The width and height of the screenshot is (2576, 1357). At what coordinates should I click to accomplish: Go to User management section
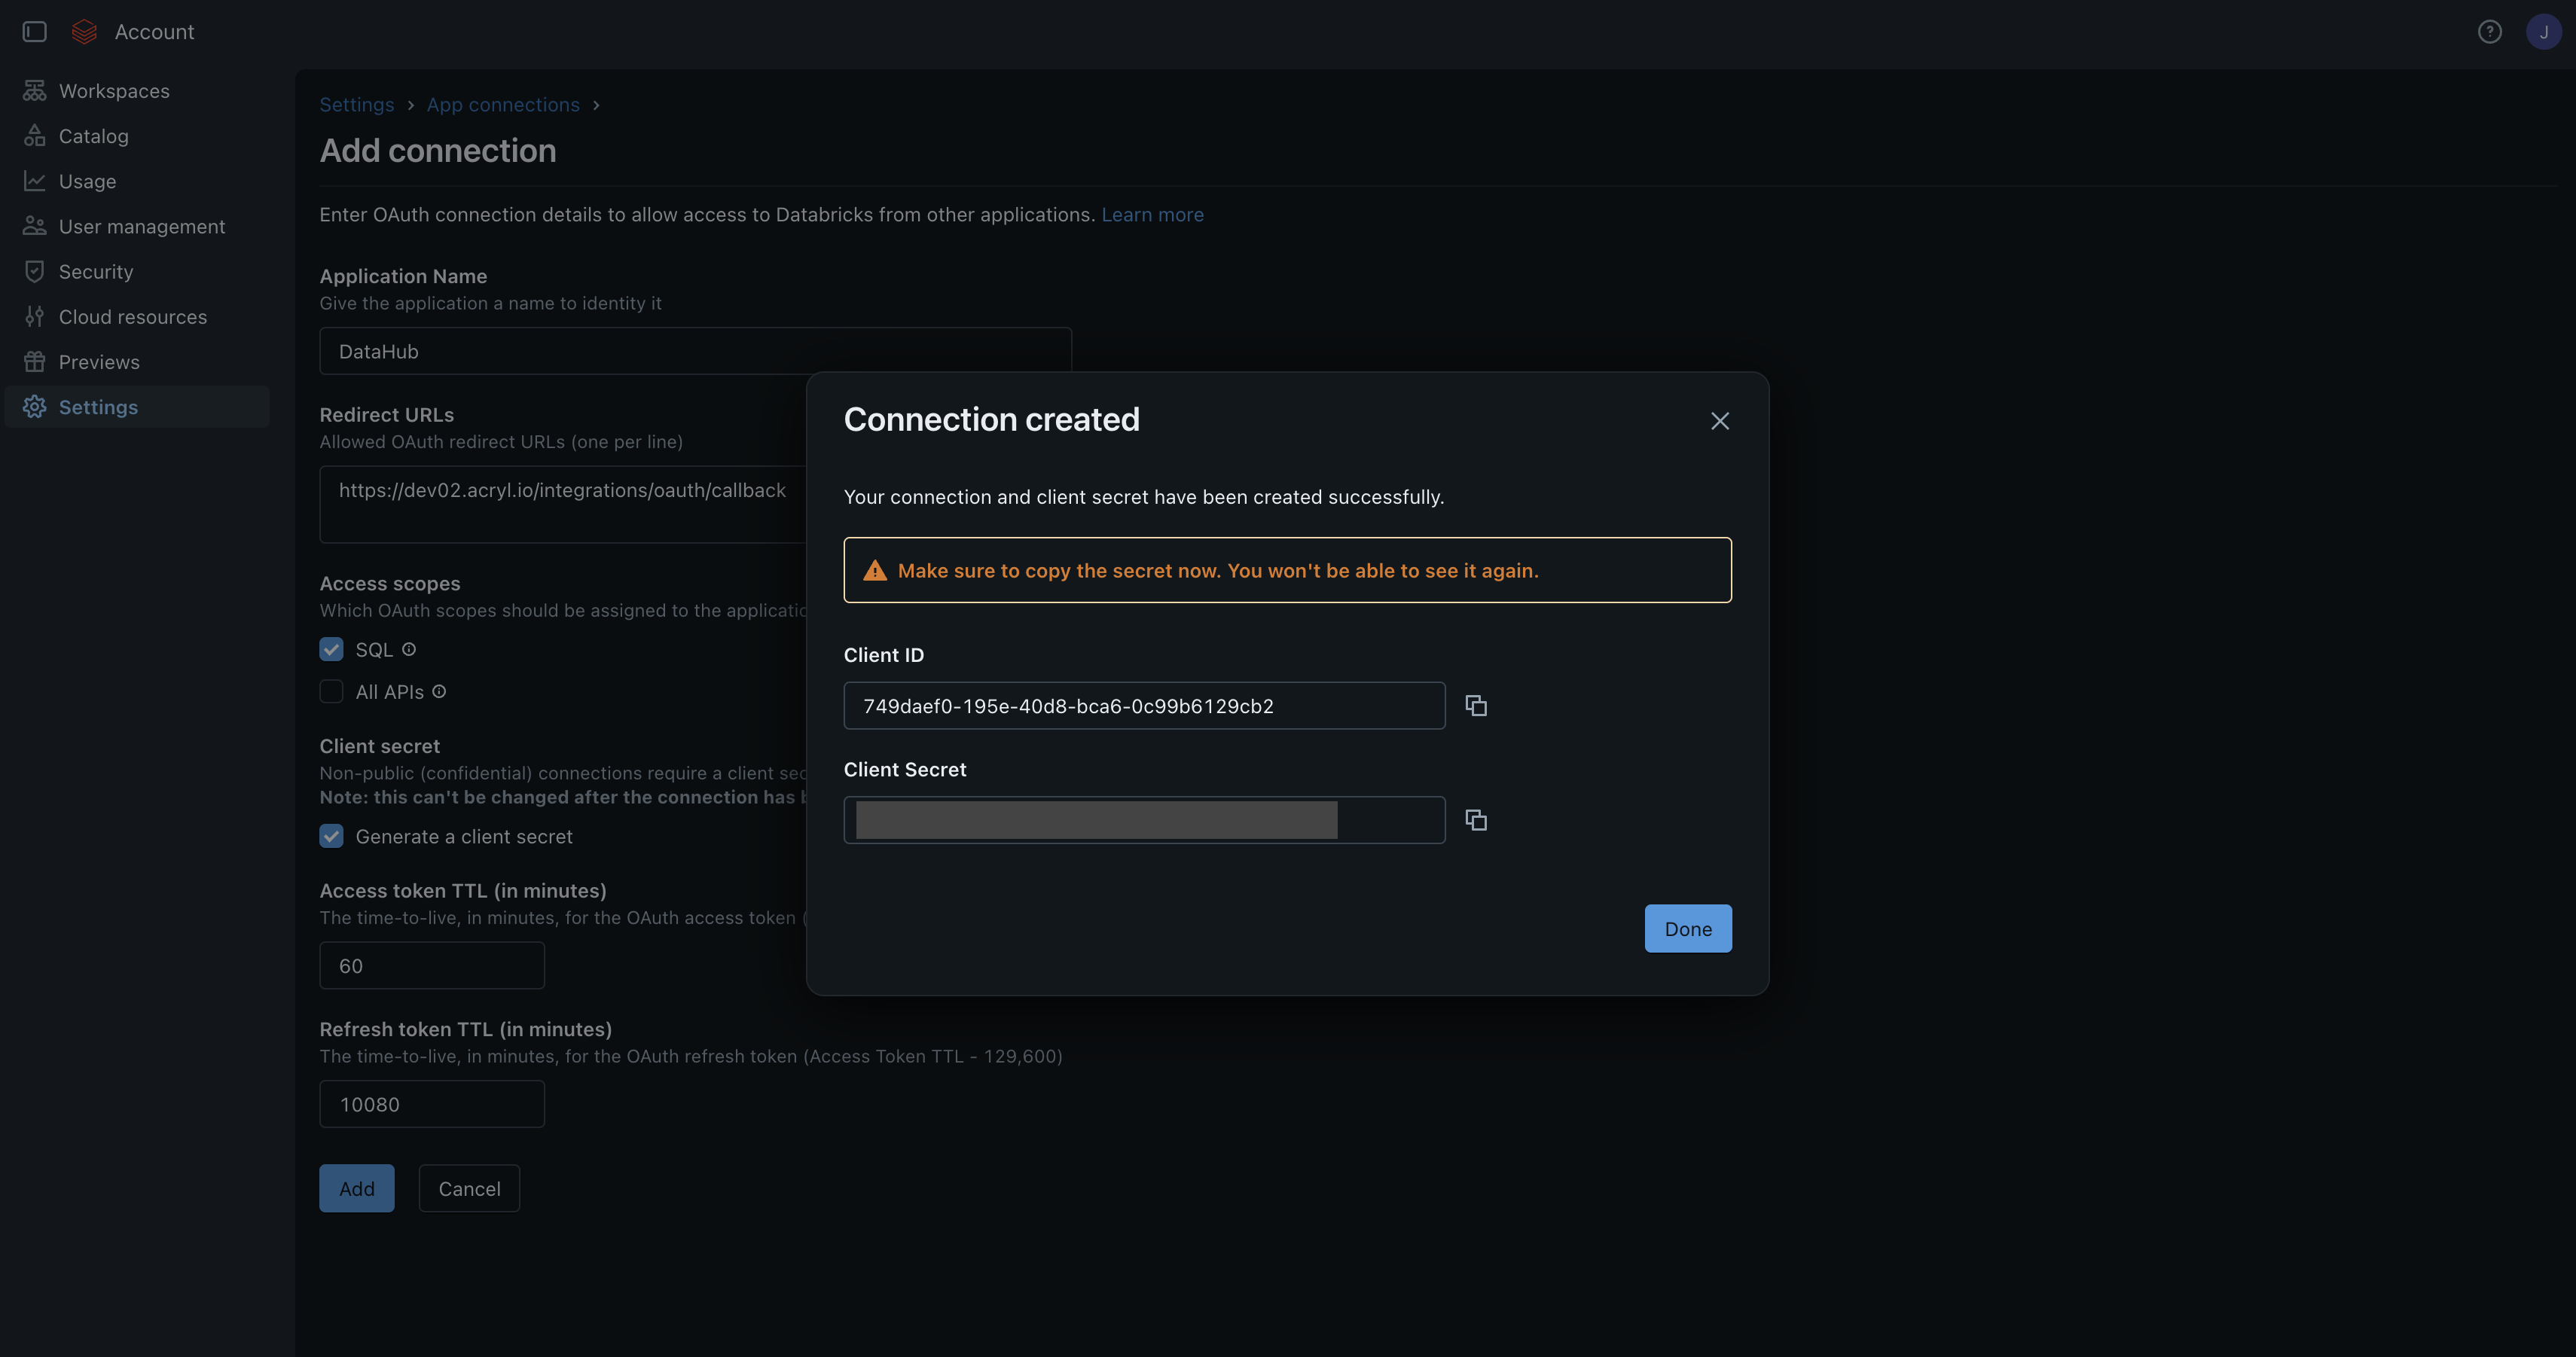click(142, 226)
